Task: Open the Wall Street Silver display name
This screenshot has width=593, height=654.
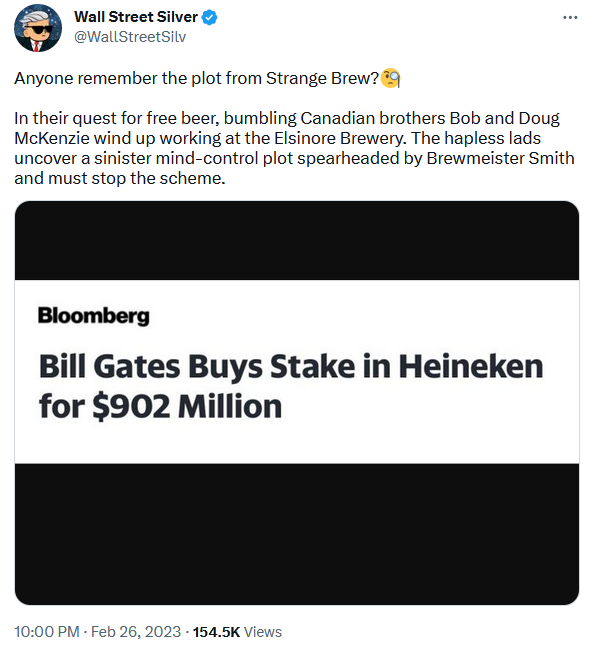Action: [x=136, y=17]
